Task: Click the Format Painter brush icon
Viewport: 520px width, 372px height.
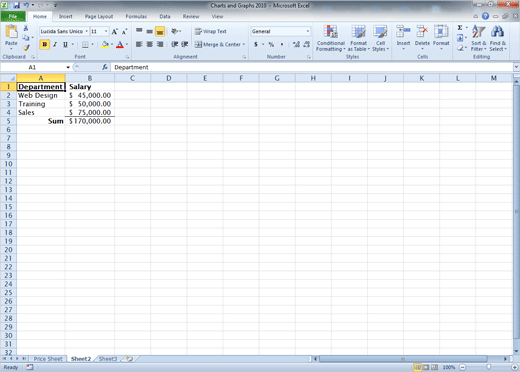Action: click(26, 48)
